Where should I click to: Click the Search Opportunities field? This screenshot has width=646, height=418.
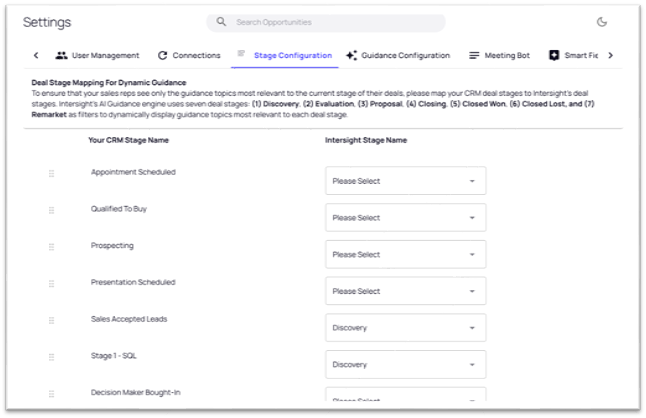pyautogui.click(x=325, y=22)
